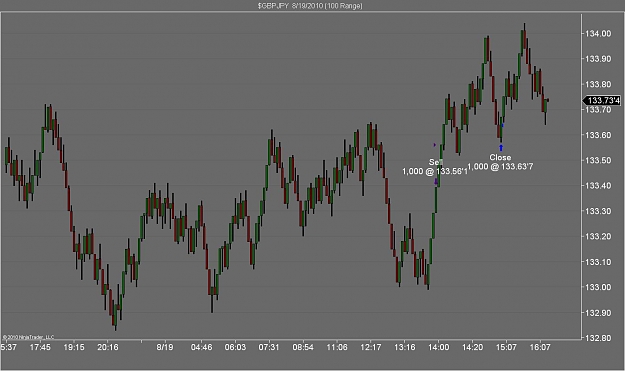Click the 133.90 price axis label
Image resolution: width=625 pixels, height=371 pixels.
pyautogui.click(x=597, y=59)
